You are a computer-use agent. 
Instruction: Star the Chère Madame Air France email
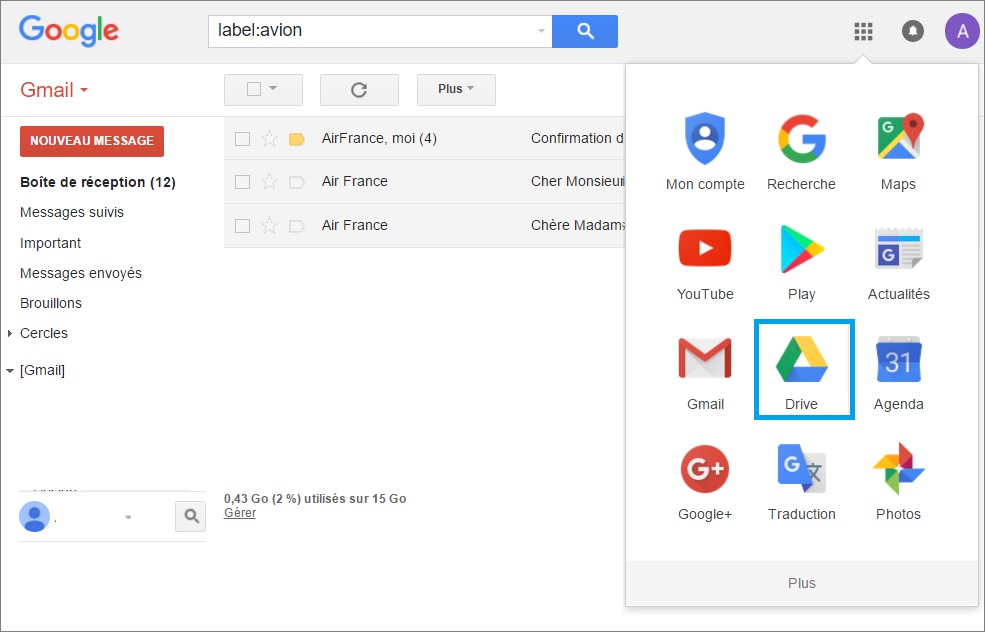click(269, 226)
